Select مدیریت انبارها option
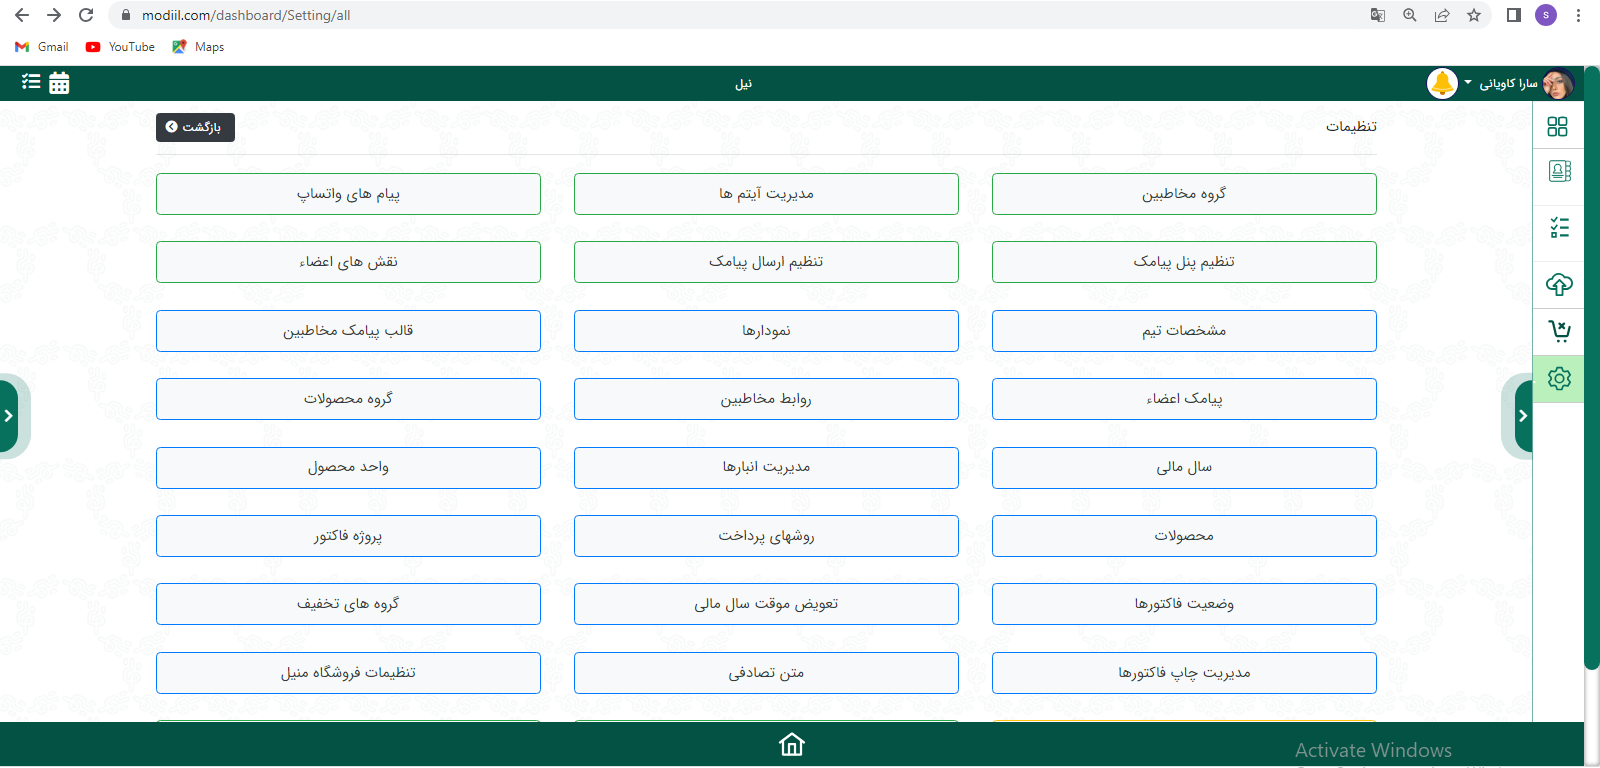Viewport: 1600px width, 768px height. (766, 467)
